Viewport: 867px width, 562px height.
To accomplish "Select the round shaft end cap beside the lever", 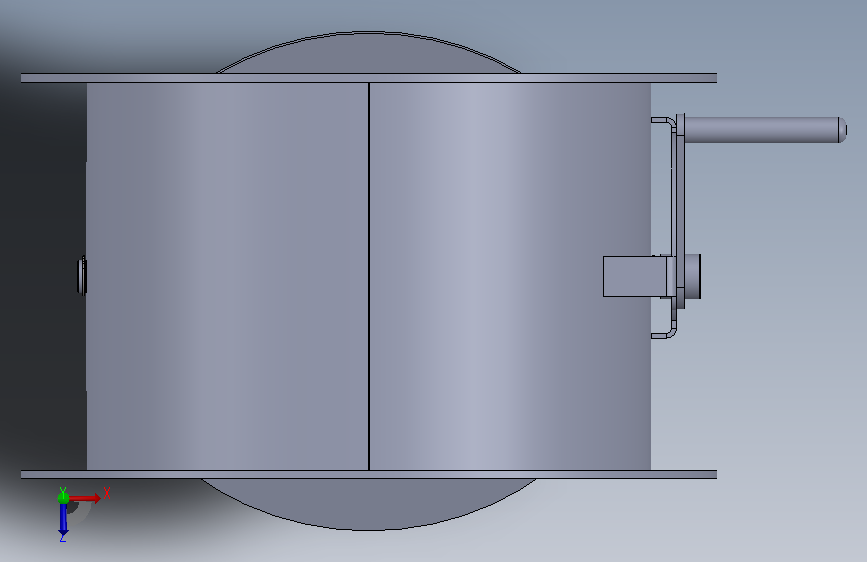I will point(693,277).
